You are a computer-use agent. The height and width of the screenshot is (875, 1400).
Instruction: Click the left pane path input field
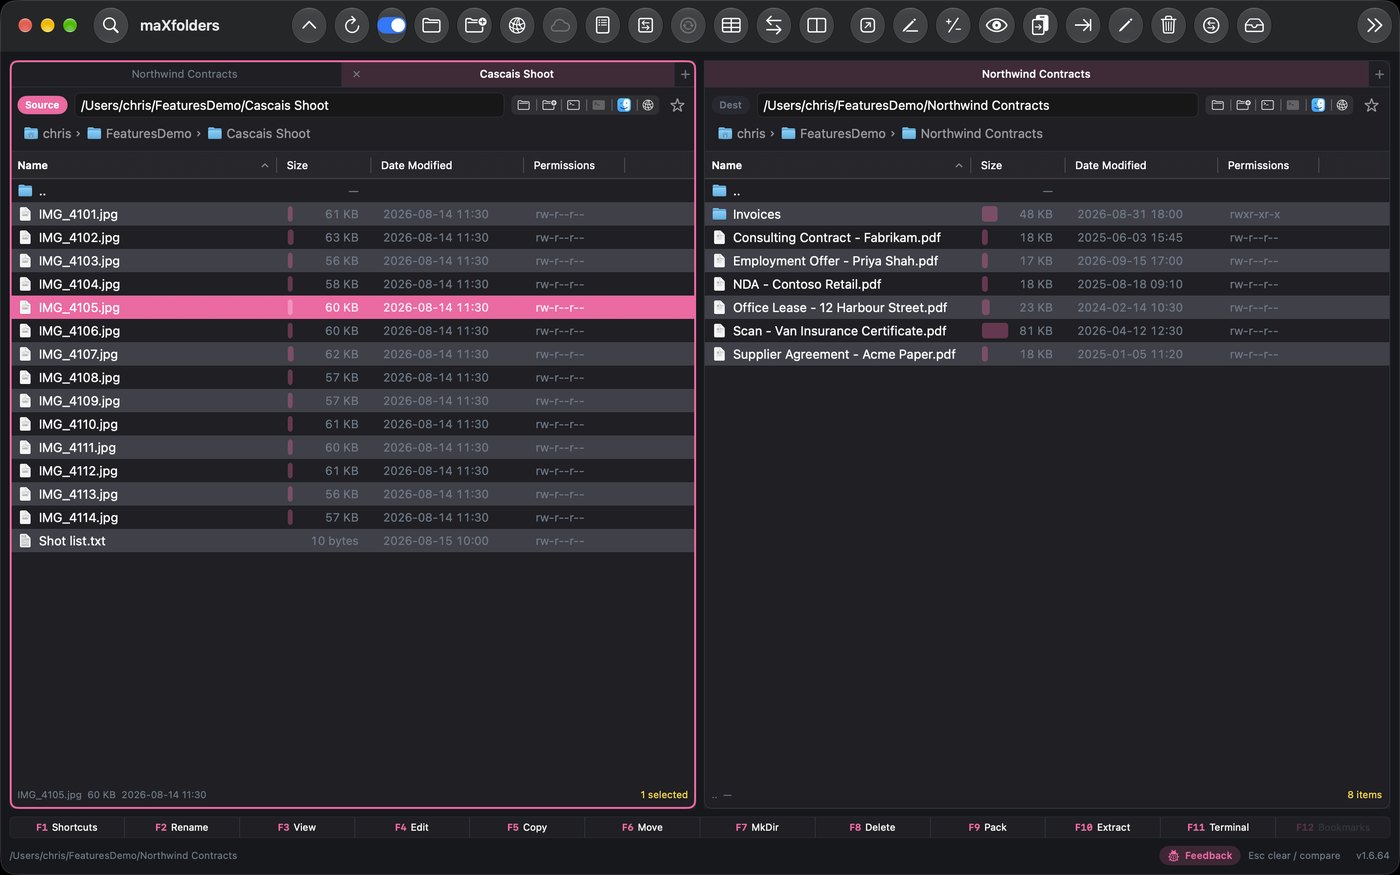[290, 105]
